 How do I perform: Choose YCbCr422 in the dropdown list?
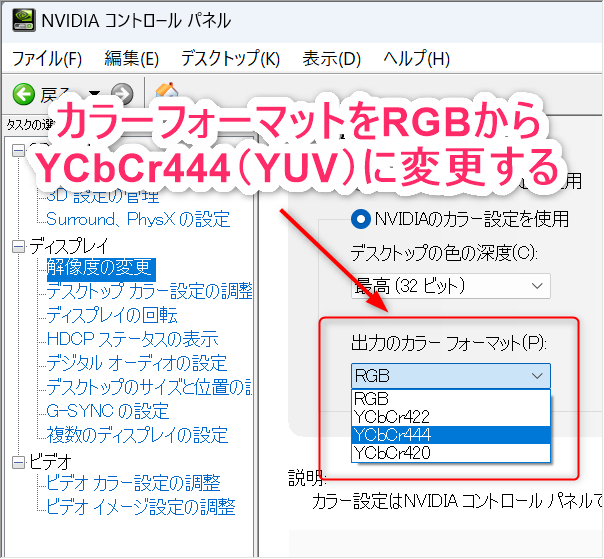(x=451, y=417)
